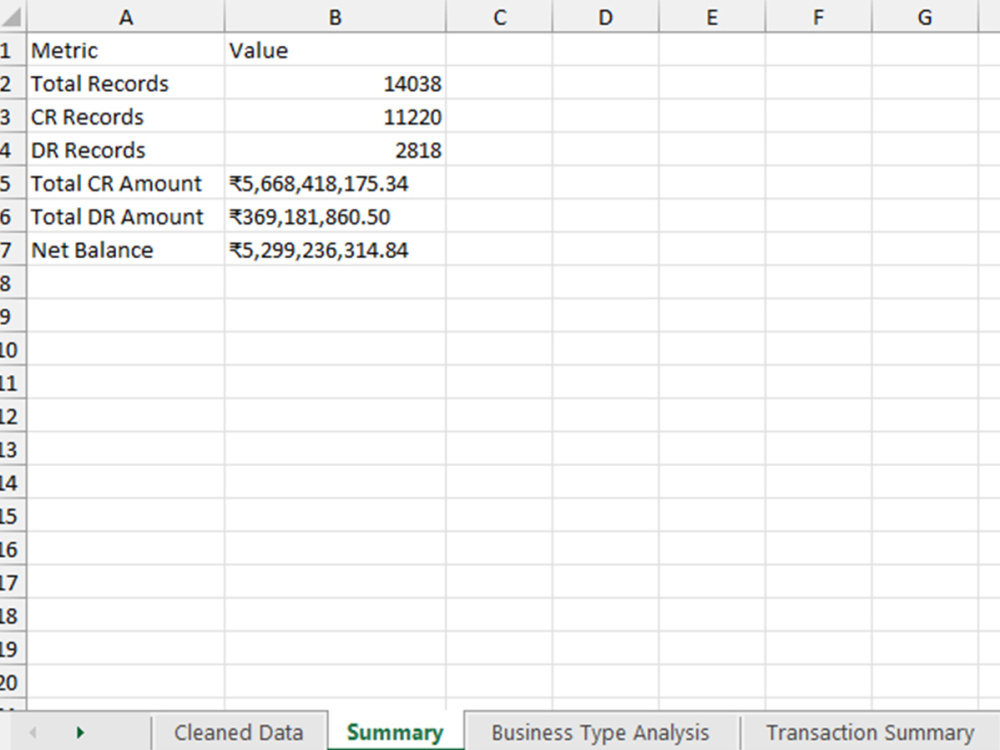This screenshot has height=750, width=1000.
Task: Click the Metric header cell
Action: [x=126, y=50]
